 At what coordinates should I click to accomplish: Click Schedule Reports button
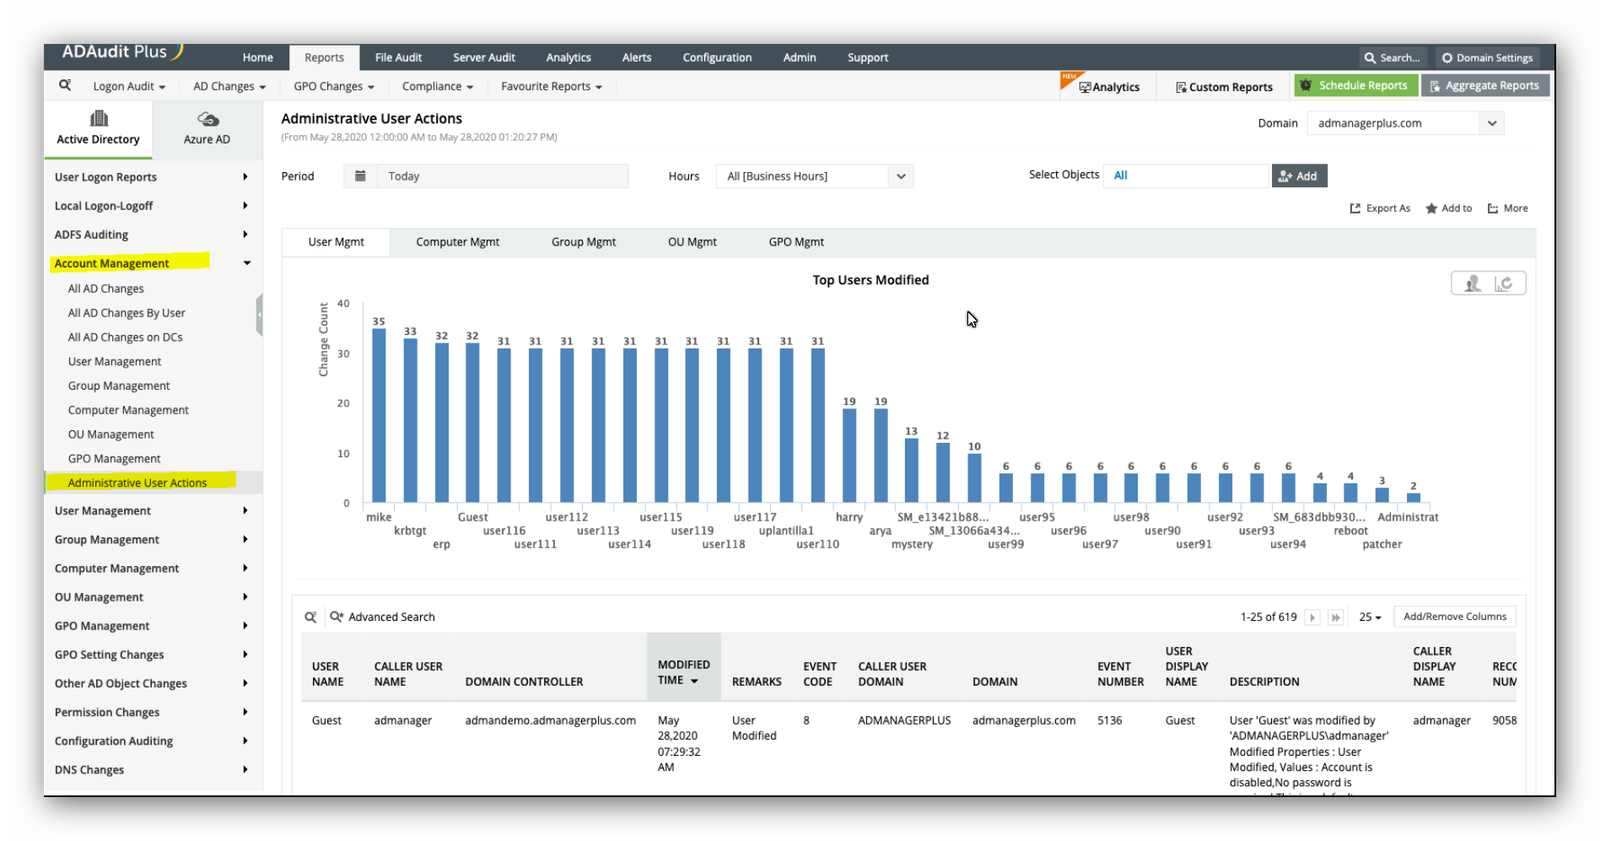point(1355,85)
